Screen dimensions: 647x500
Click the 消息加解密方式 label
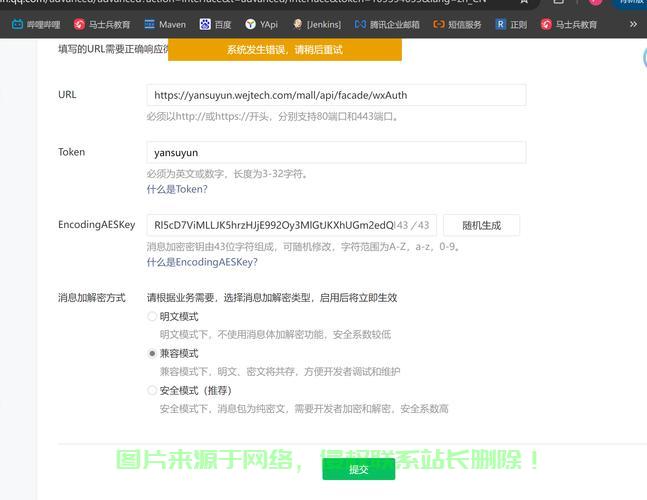pyautogui.click(x=92, y=298)
